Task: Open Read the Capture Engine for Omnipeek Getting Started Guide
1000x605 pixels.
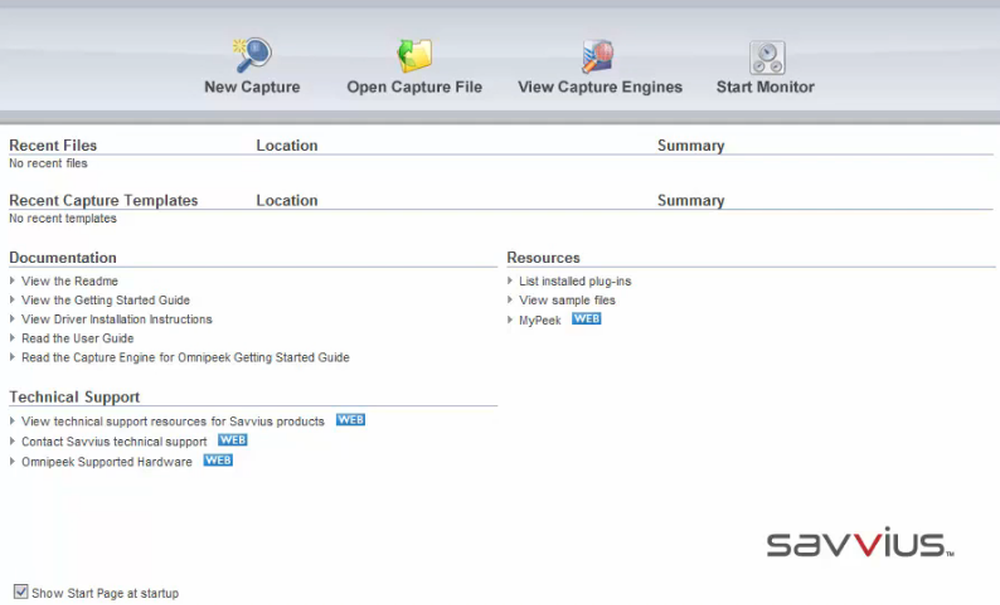Action: tap(186, 357)
